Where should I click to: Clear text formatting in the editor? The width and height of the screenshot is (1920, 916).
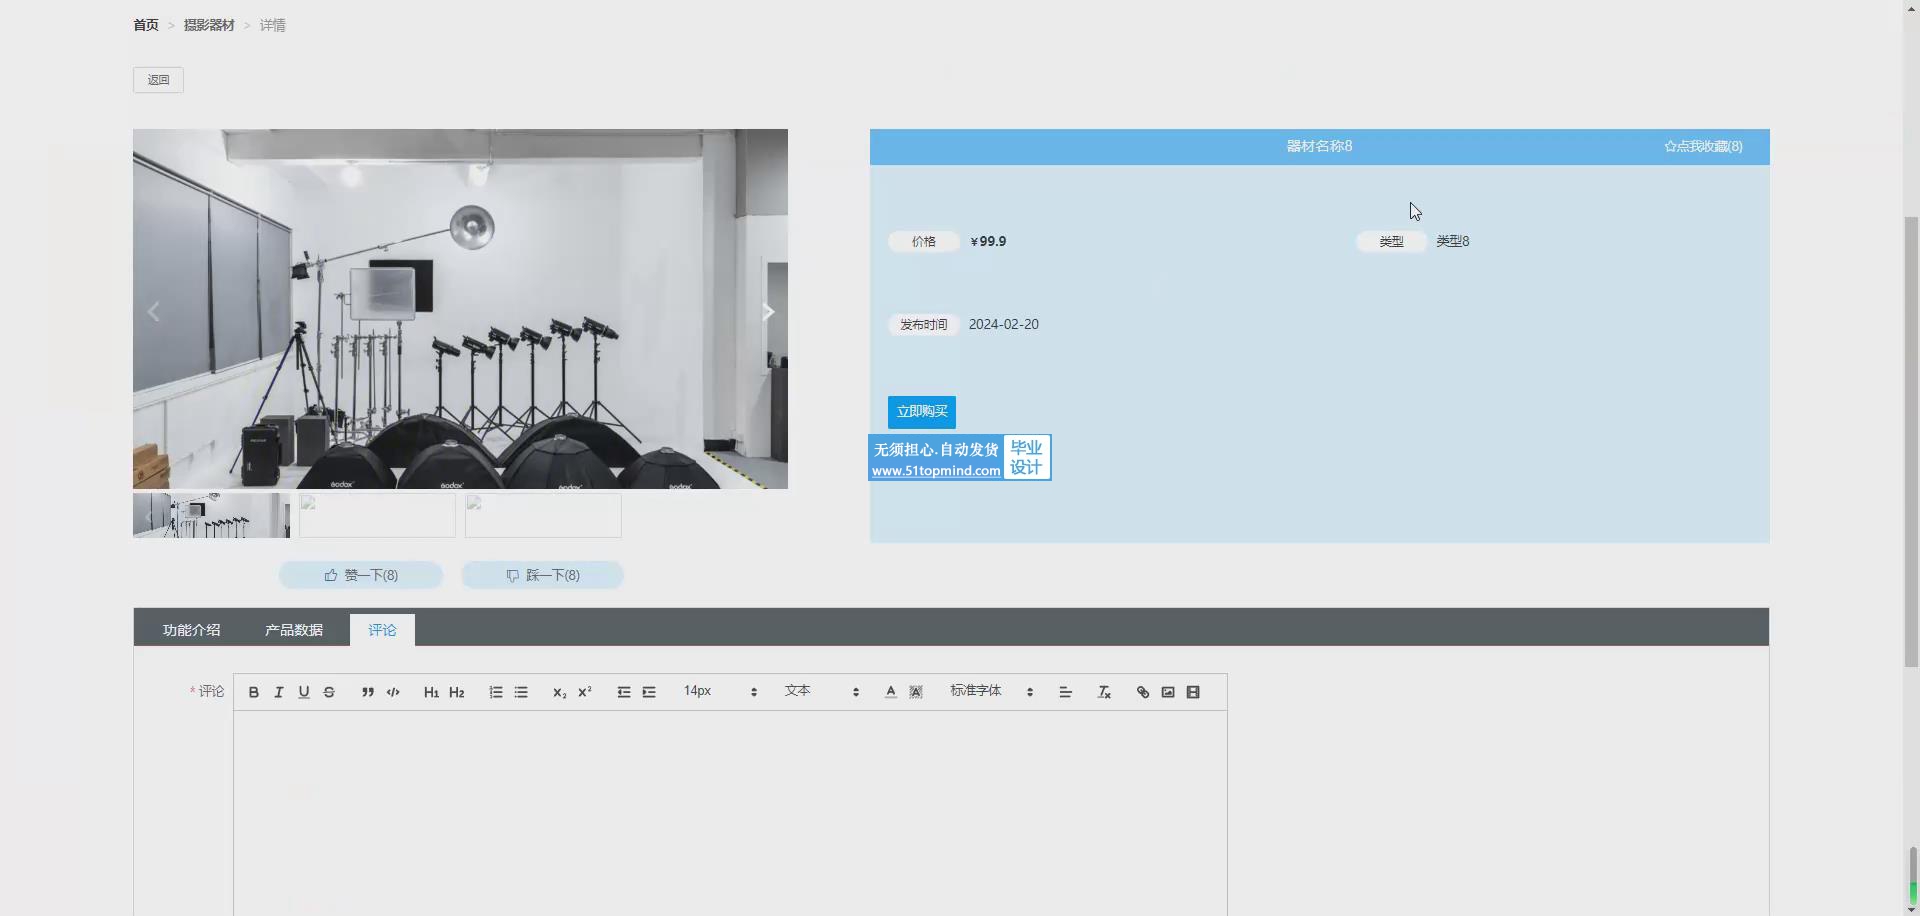tap(1104, 692)
